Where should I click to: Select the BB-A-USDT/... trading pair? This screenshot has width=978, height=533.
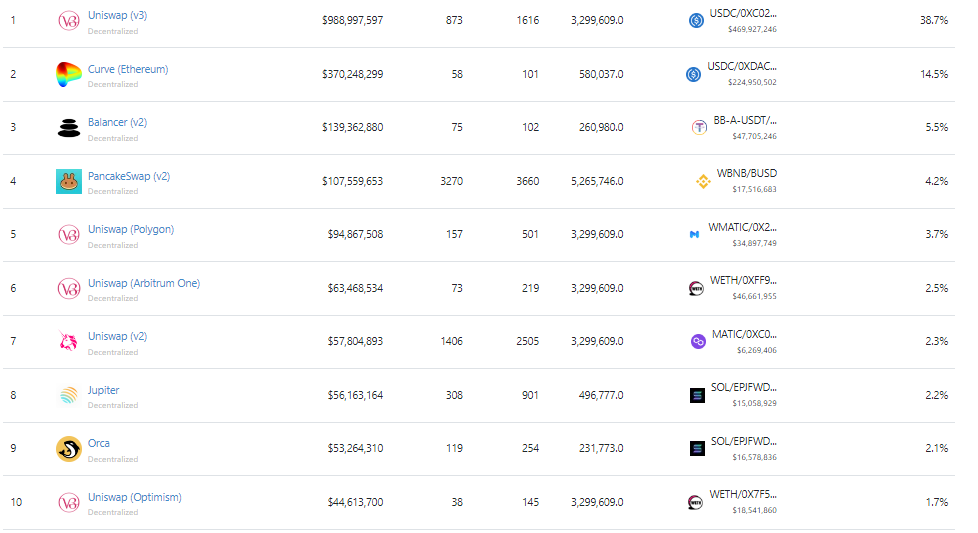pyautogui.click(x=745, y=120)
